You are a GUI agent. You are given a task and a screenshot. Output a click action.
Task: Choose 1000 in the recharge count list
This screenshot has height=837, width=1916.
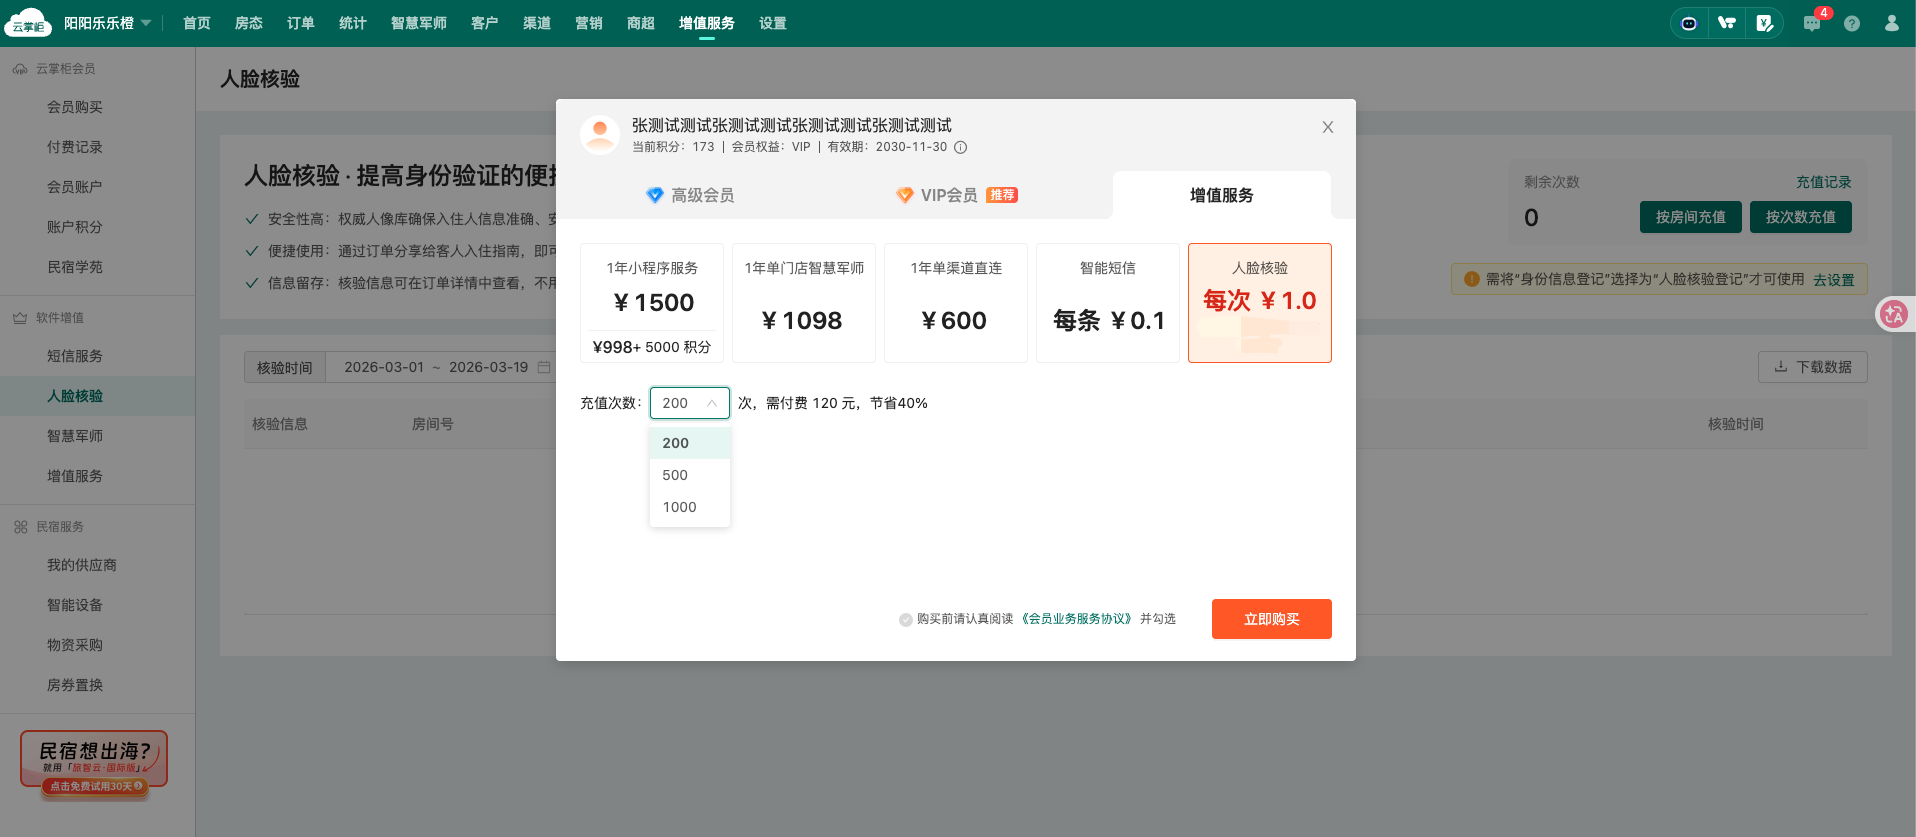coord(690,507)
